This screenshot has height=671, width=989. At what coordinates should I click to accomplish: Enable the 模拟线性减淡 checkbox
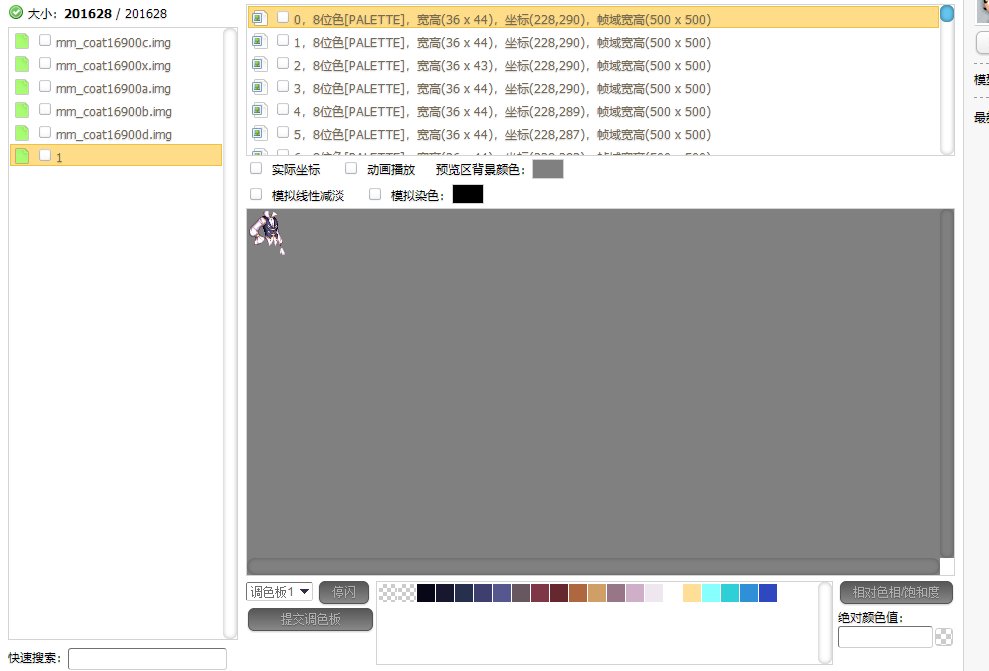point(256,194)
